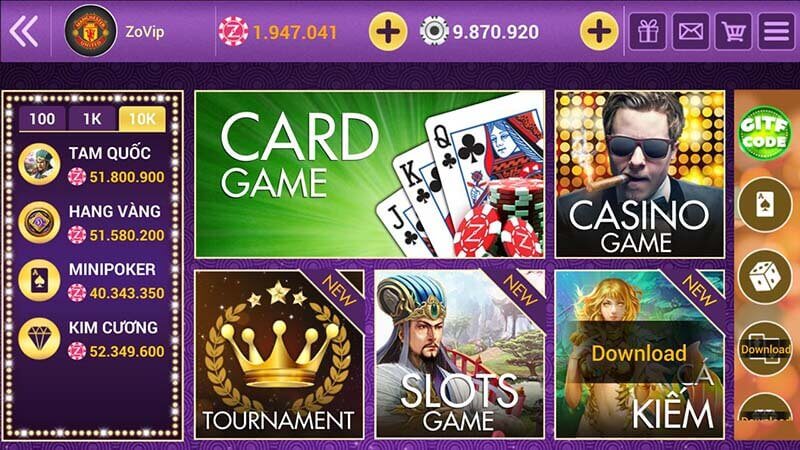The width and height of the screenshot is (800, 450).
Task: Click the green Gift Code badge
Action: [x=764, y=133]
